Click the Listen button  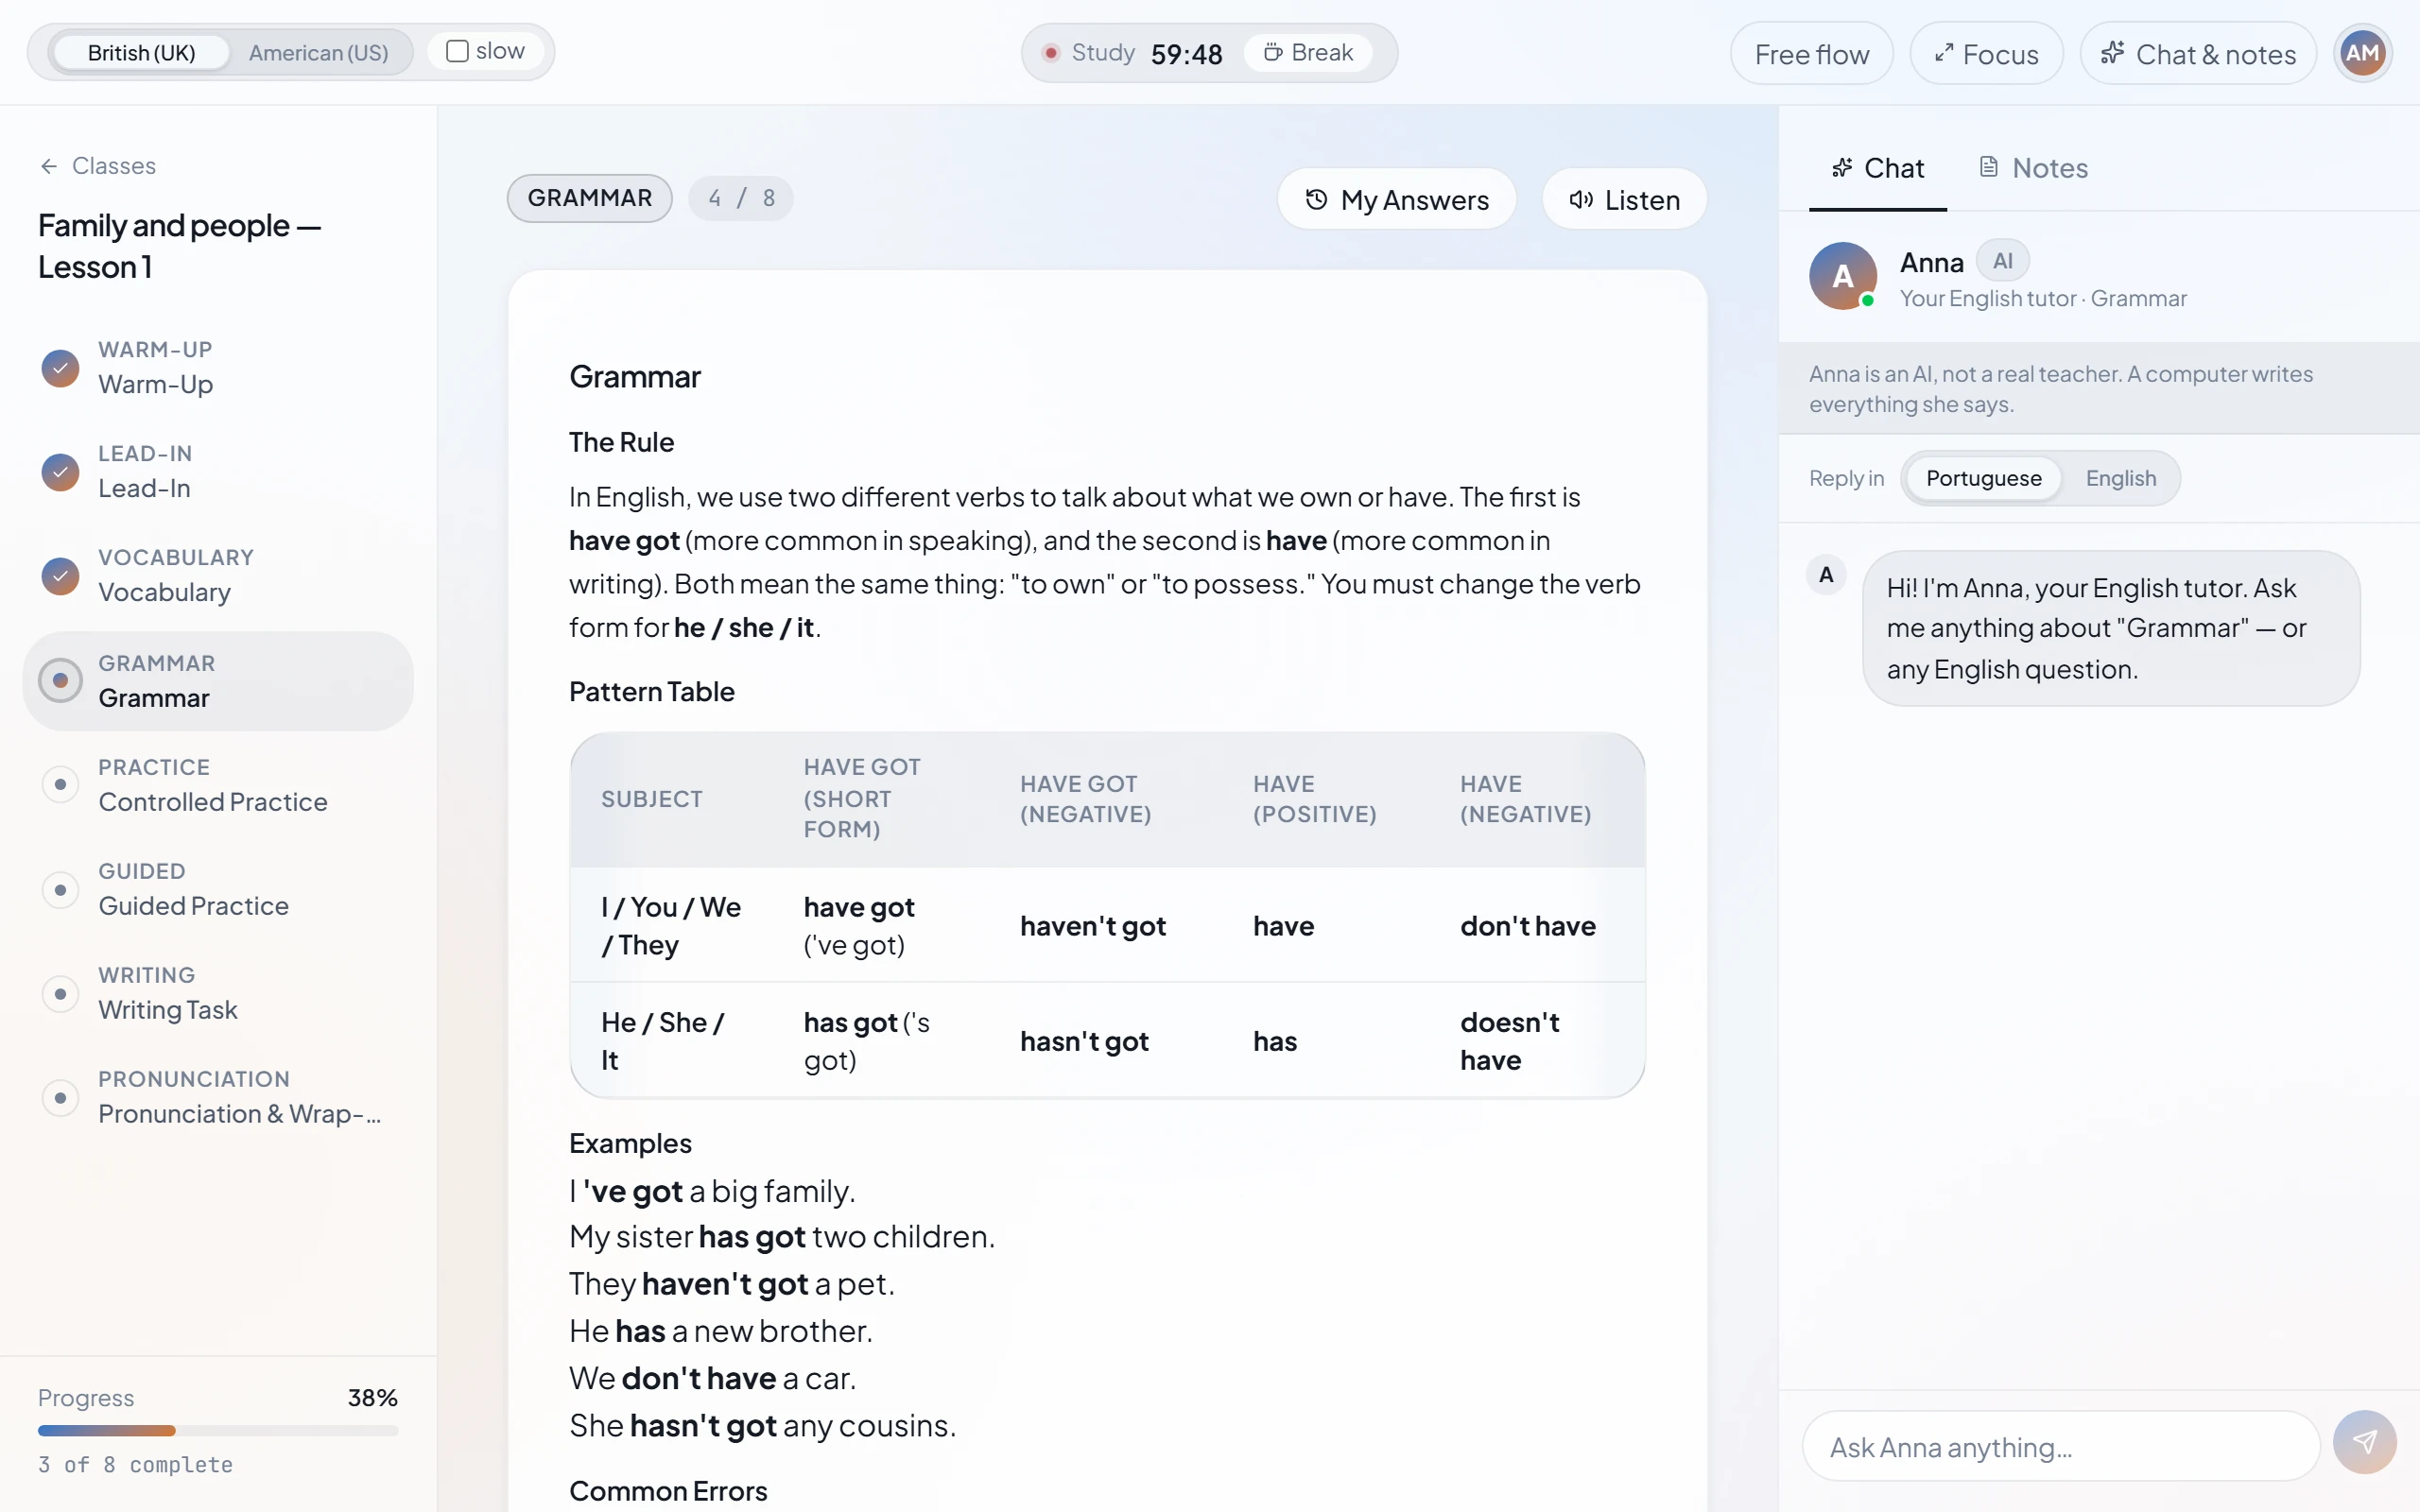click(x=1624, y=200)
